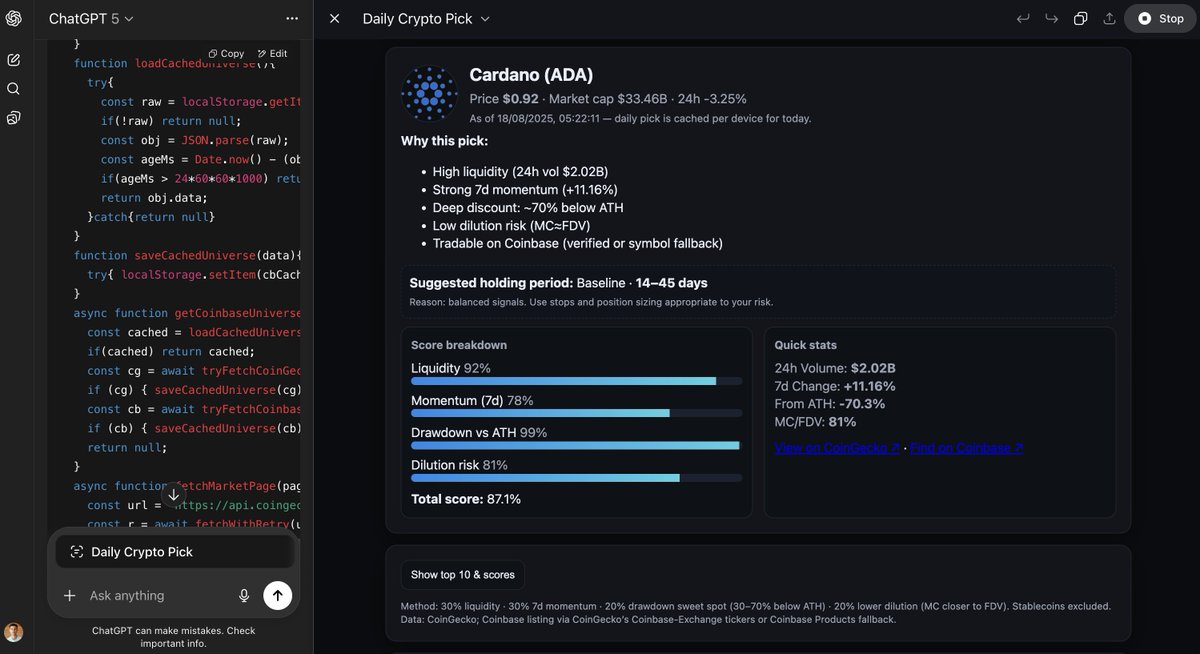Screen dimensions: 1200x654
Task: Open the library panel icon
Action: coord(13,118)
